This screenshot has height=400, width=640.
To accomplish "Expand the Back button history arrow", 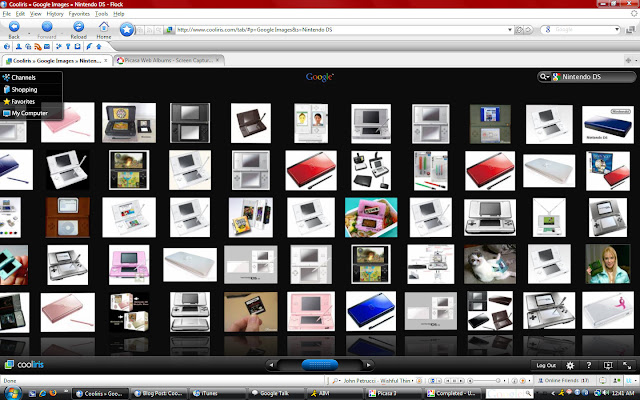I will point(29,33).
